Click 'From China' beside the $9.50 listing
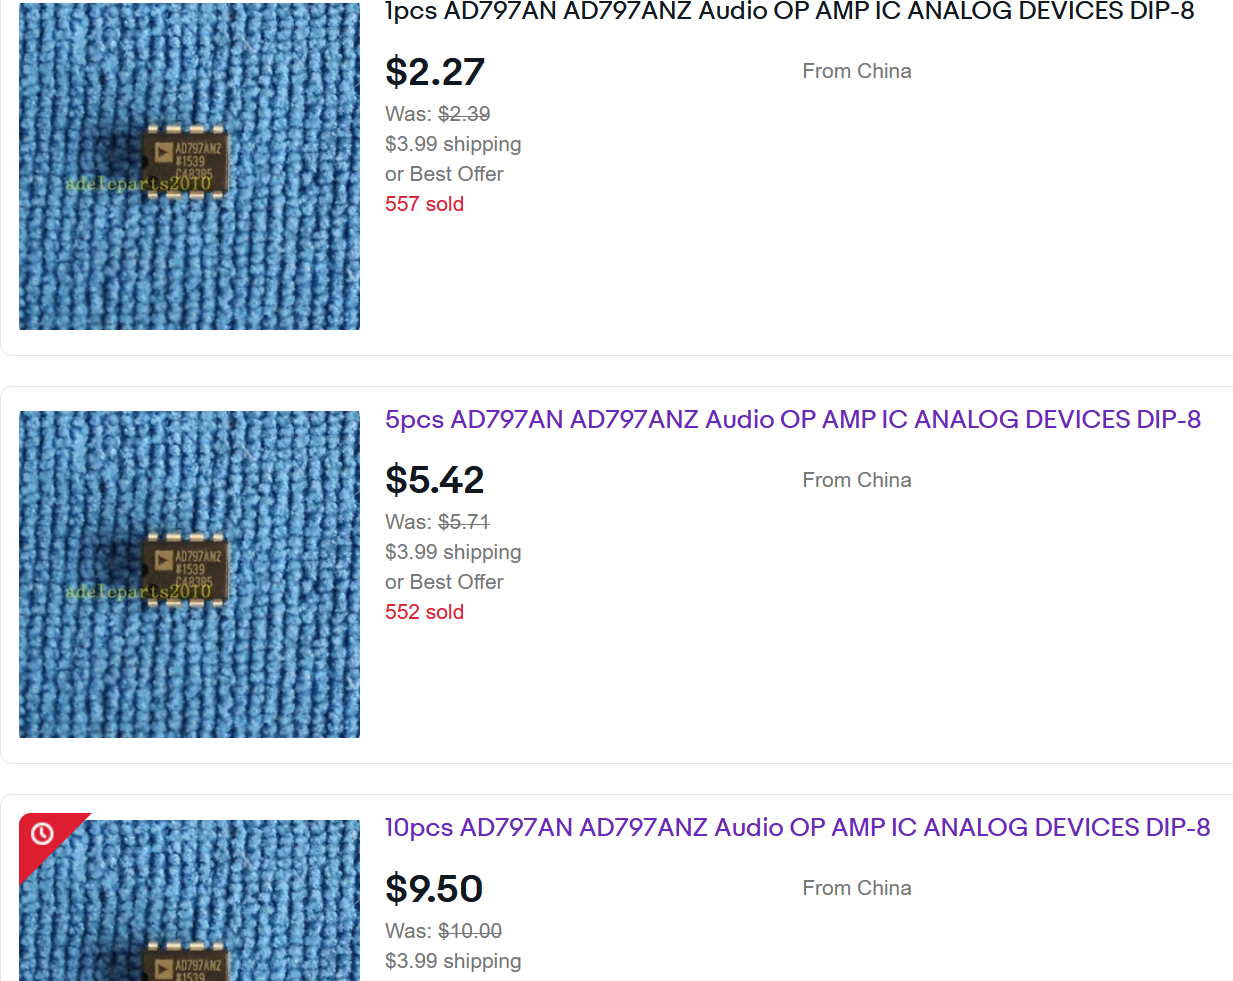 [857, 888]
